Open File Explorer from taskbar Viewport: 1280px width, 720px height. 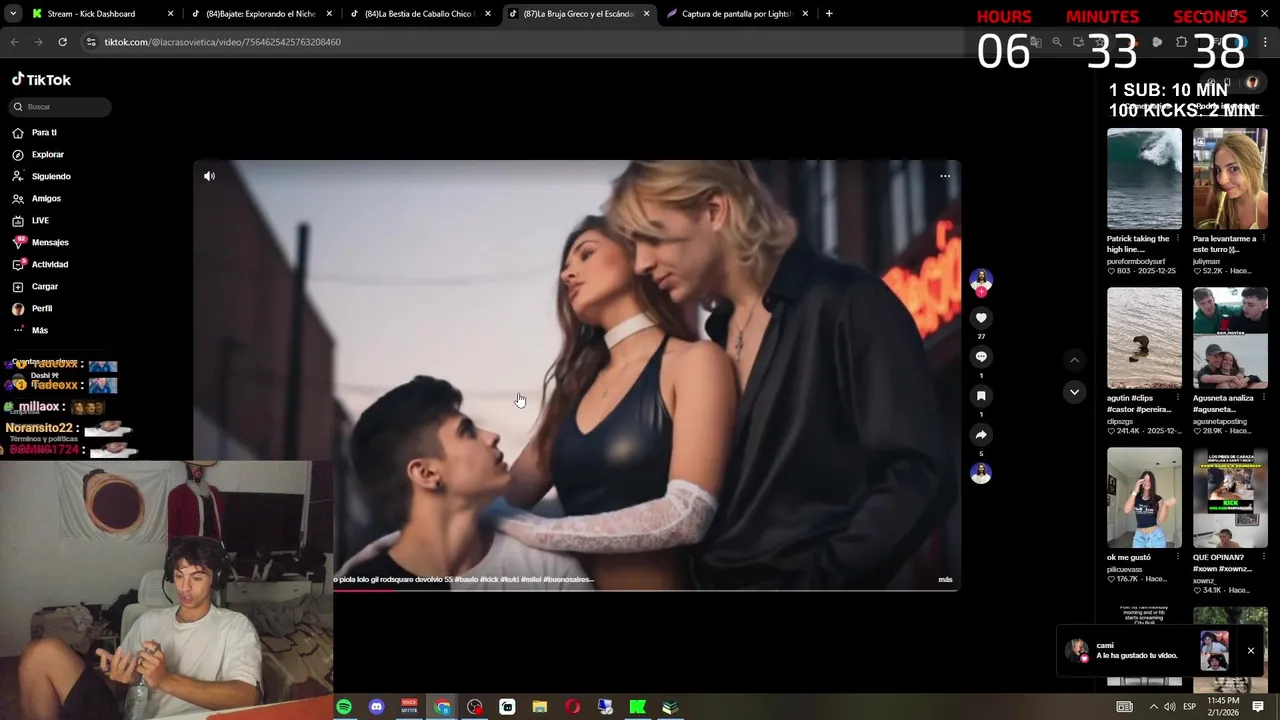coord(540,707)
